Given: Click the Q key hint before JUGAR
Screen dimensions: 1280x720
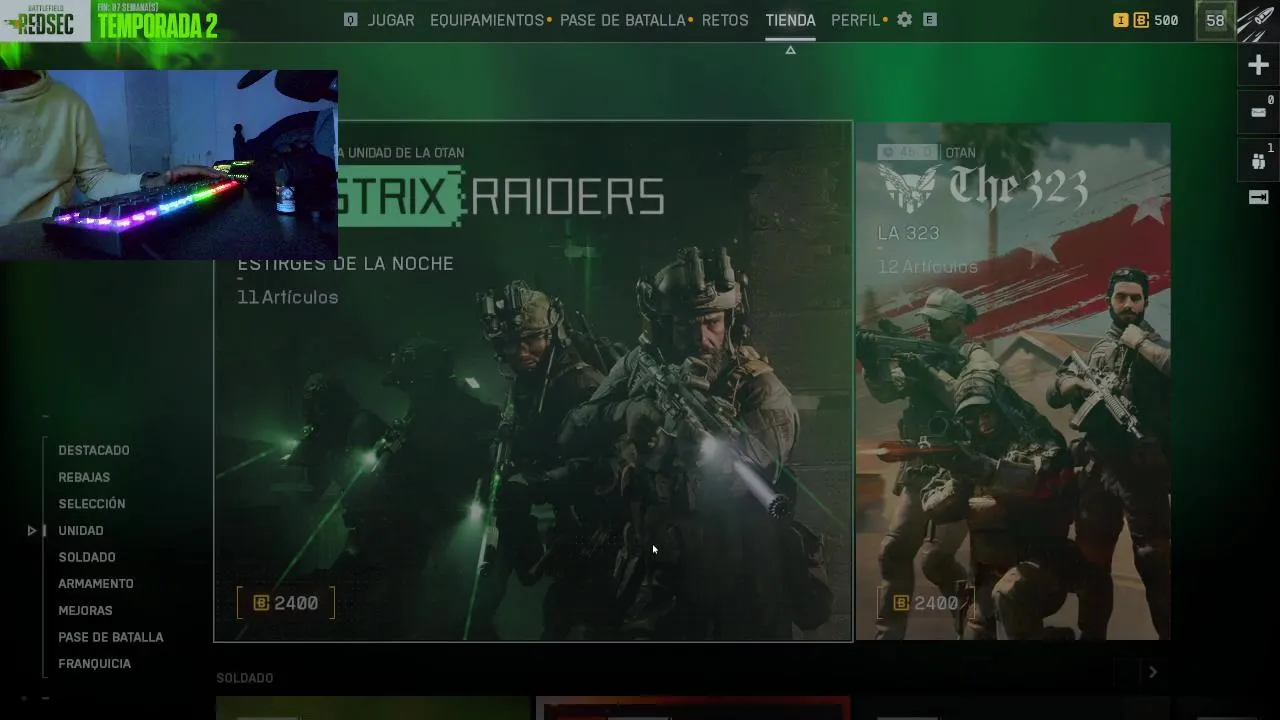Looking at the screenshot, I should click(x=350, y=20).
